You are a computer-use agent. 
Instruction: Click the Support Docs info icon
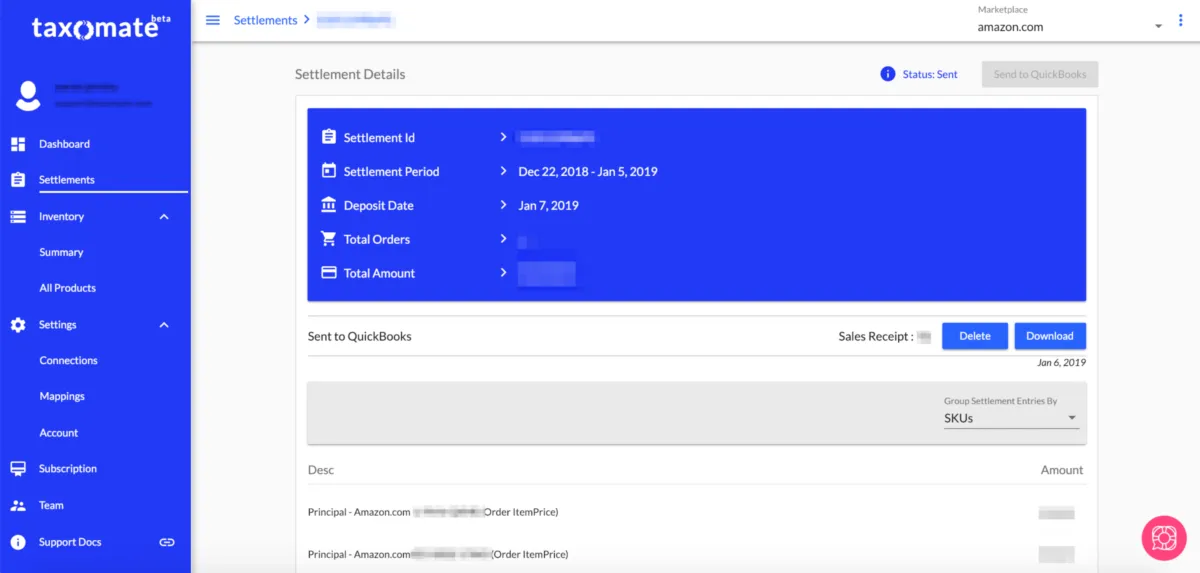[x=18, y=542]
